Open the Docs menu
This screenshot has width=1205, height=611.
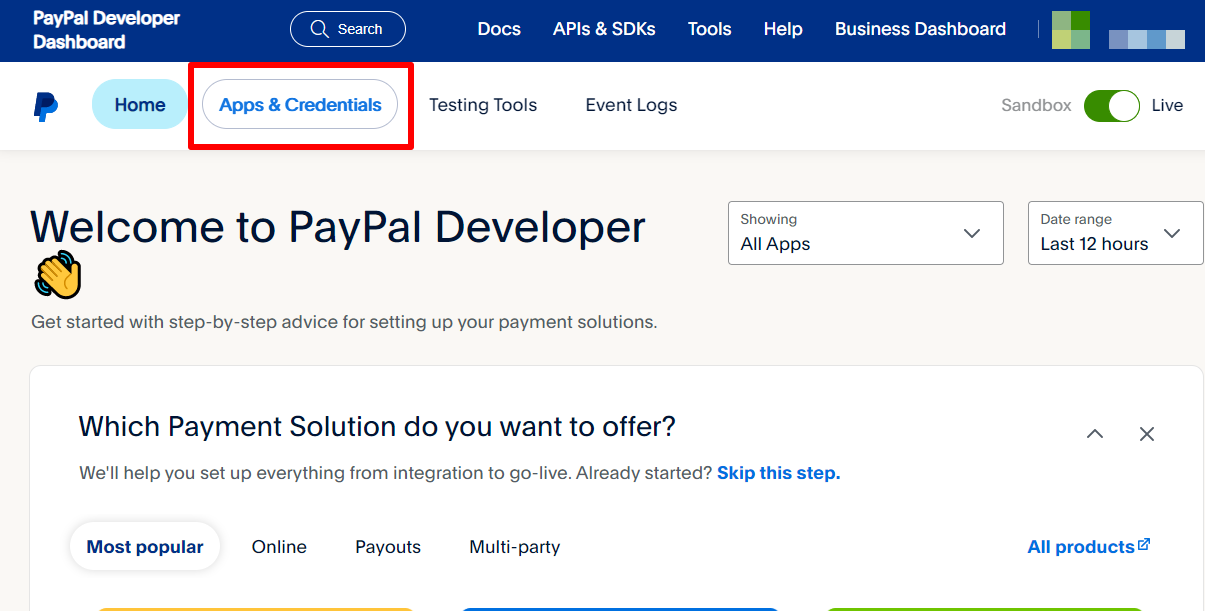(499, 29)
